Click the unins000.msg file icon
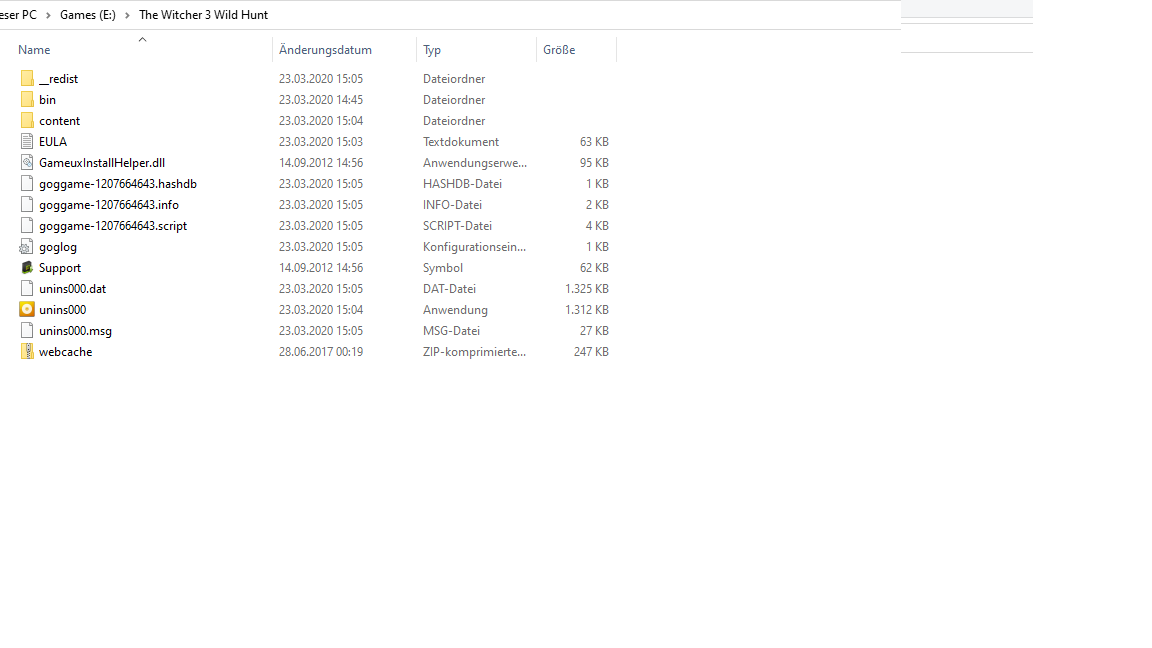Screen dimensions: 1152x648 27,331
